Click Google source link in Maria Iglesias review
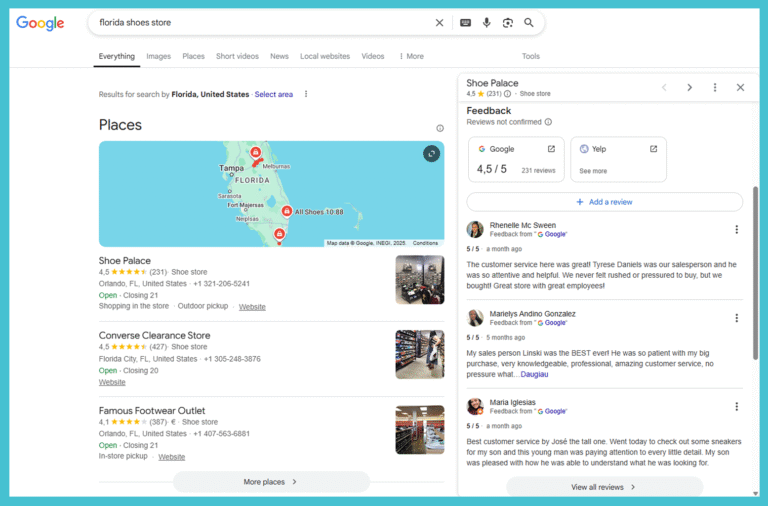The width and height of the screenshot is (768, 506). tap(555, 411)
